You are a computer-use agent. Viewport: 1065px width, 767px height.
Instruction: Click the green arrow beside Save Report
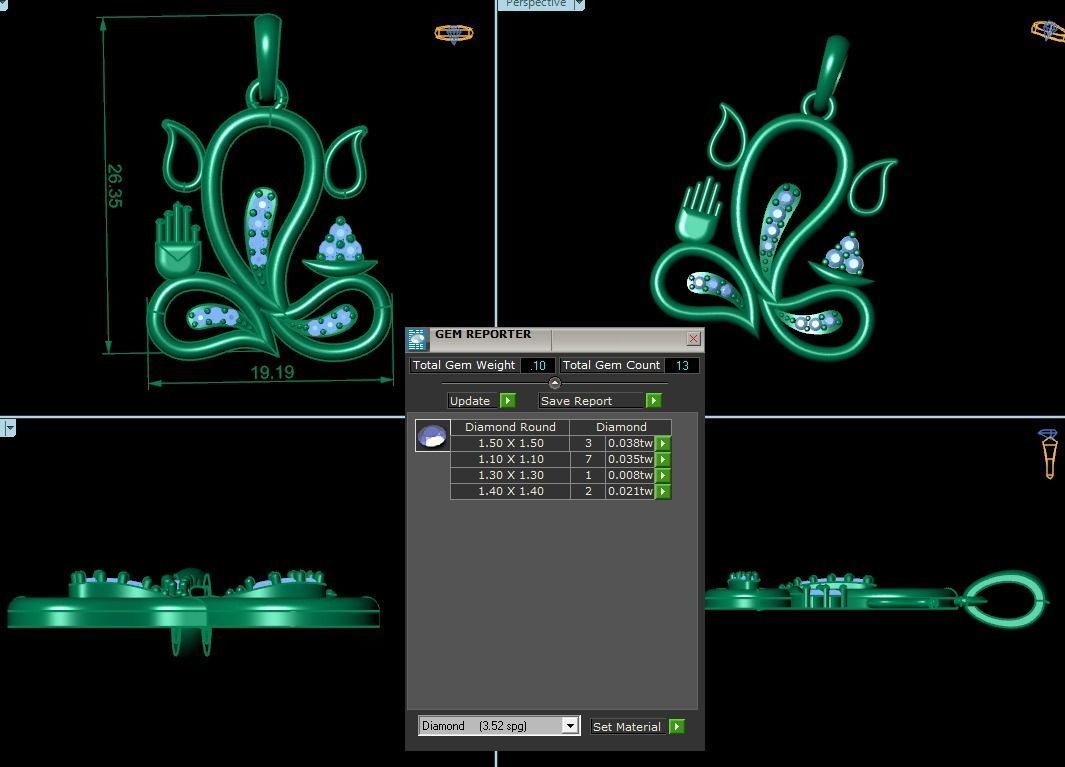(653, 401)
